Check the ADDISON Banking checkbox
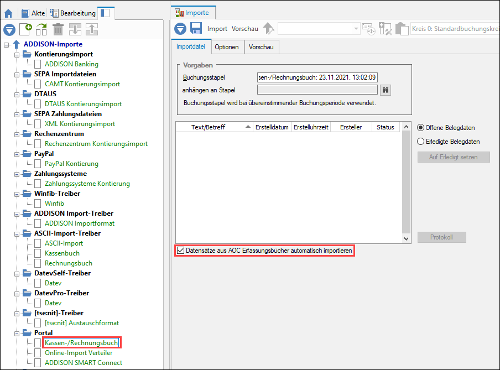 [x=38, y=64]
